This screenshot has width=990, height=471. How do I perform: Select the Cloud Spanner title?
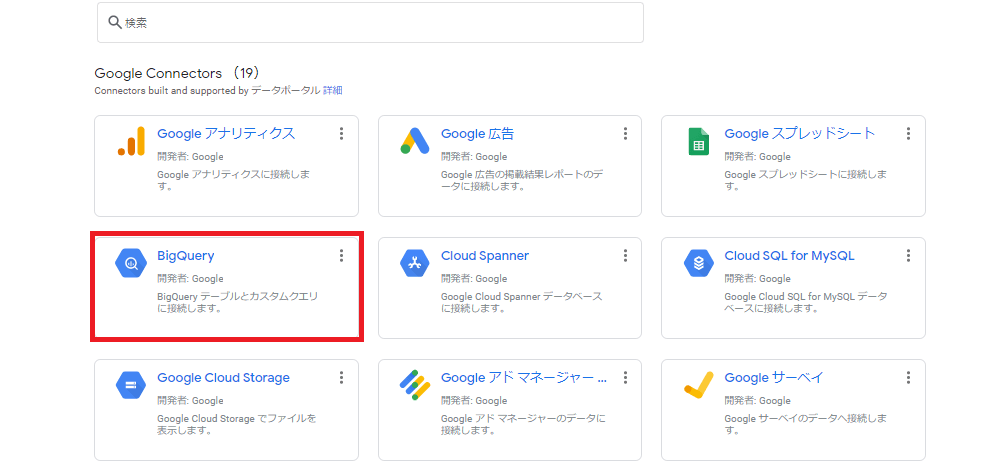[x=485, y=256]
